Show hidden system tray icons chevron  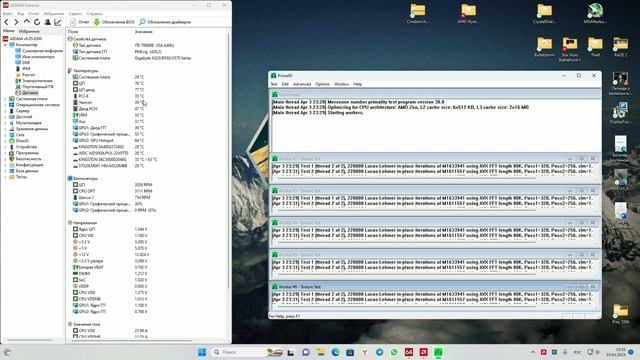533,352
